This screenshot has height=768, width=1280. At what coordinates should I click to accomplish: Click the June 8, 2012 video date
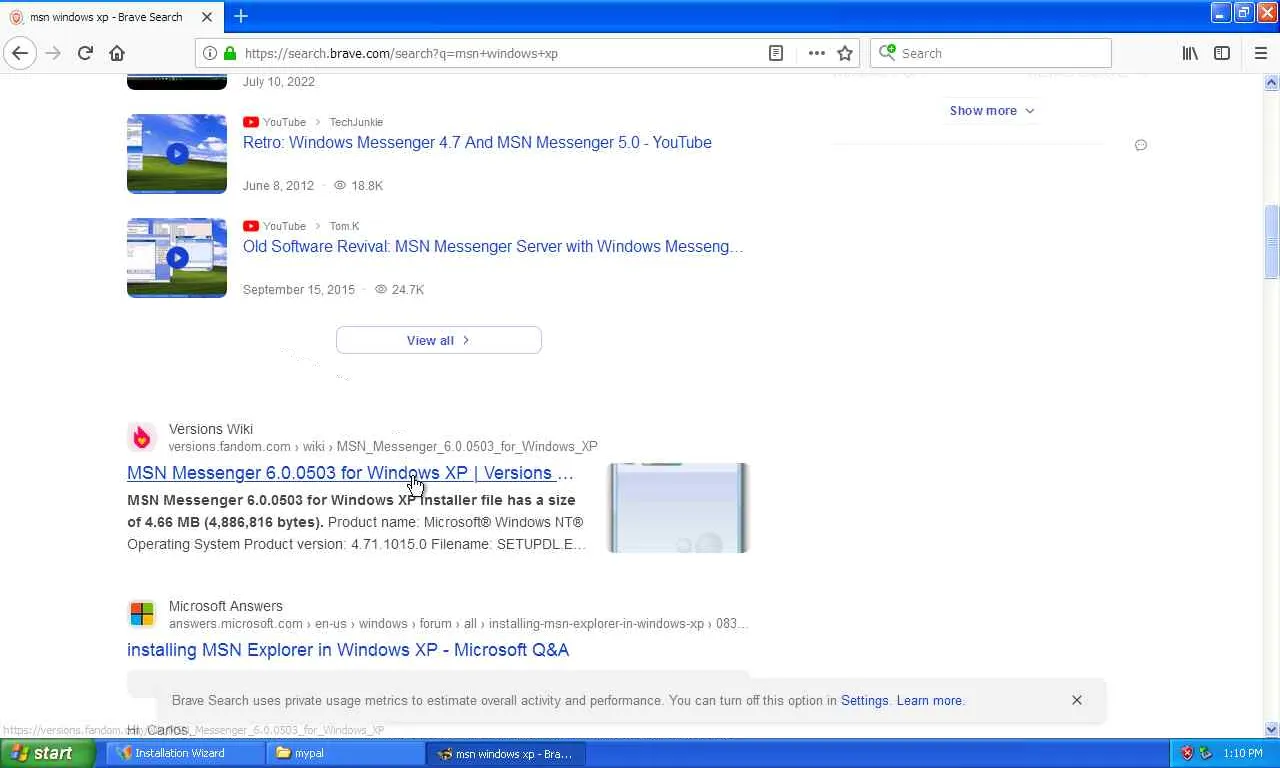[278, 185]
